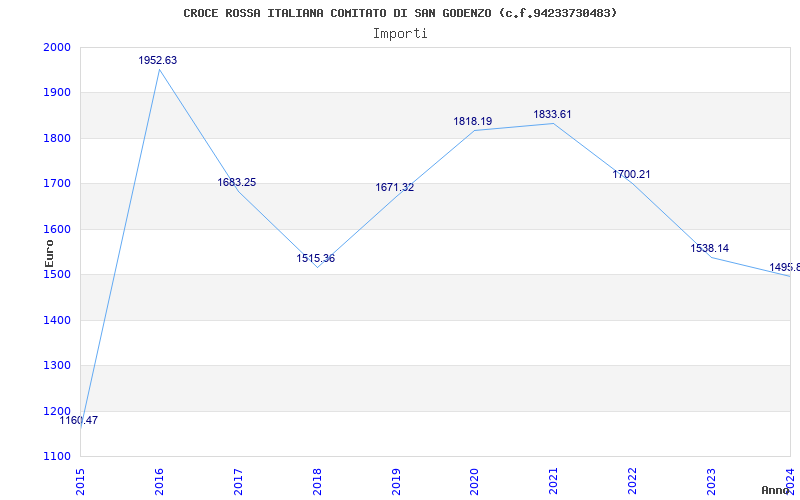Viewport: 800px width, 500px height.
Task: Click the Euro axis title
Action: (x=49, y=254)
